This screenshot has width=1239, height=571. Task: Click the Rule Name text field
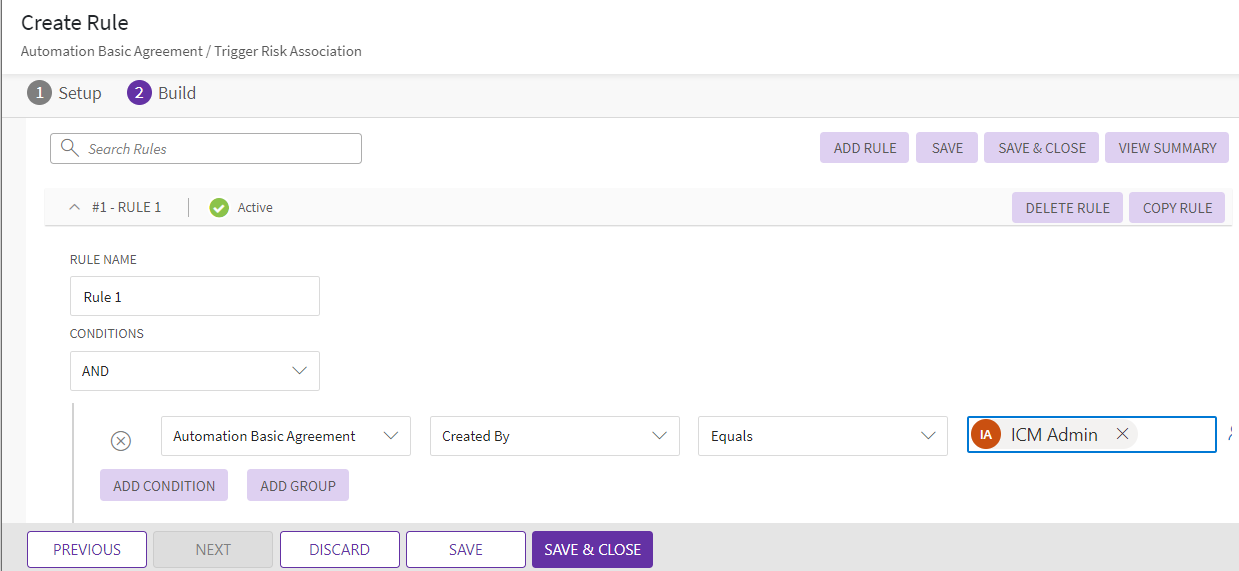195,297
